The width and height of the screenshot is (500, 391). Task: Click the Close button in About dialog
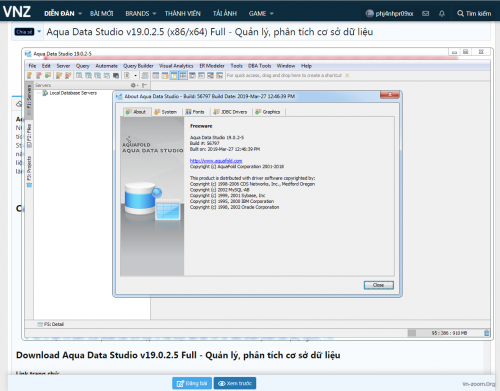click(x=379, y=285)
